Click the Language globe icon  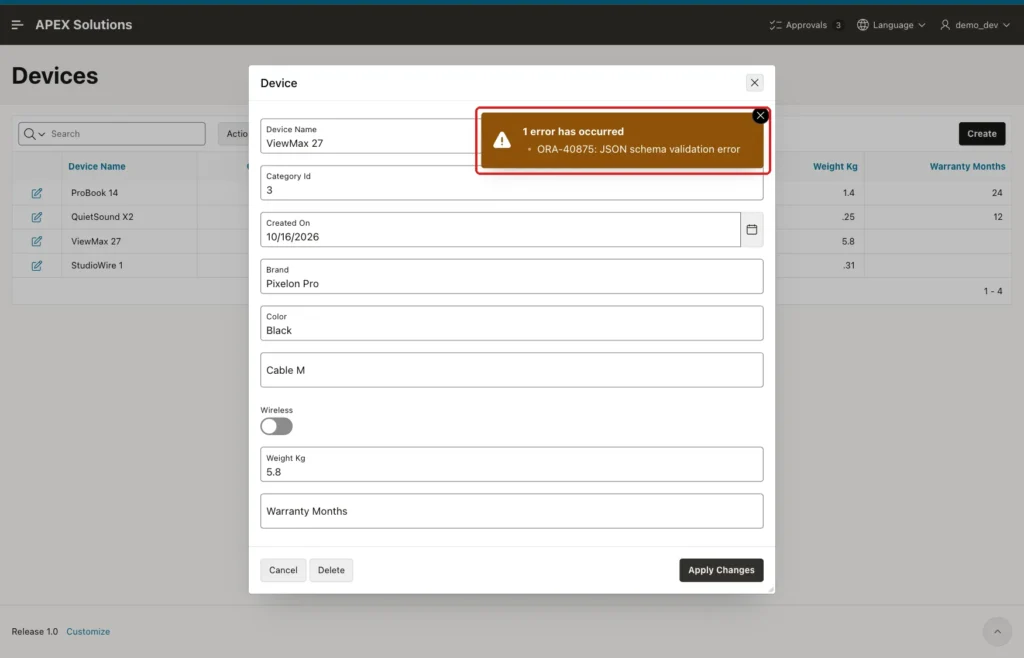(x=863, y=25)
